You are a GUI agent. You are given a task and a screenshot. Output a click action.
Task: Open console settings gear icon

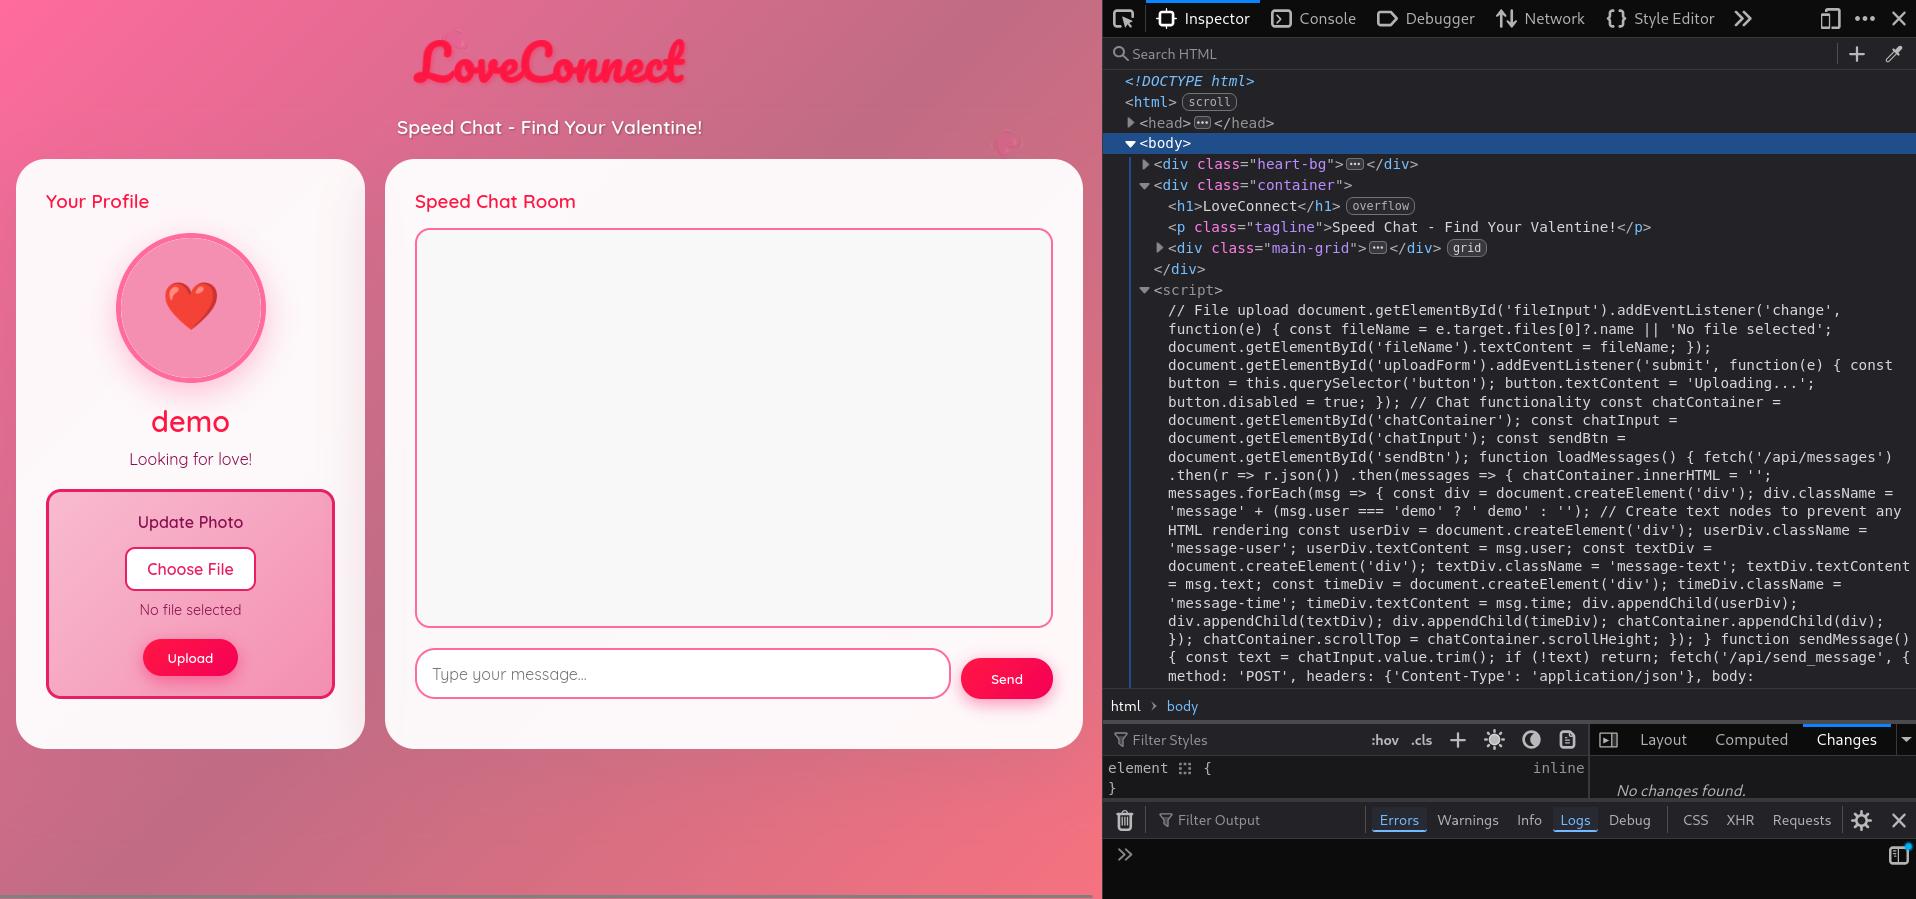[1861, 821]
